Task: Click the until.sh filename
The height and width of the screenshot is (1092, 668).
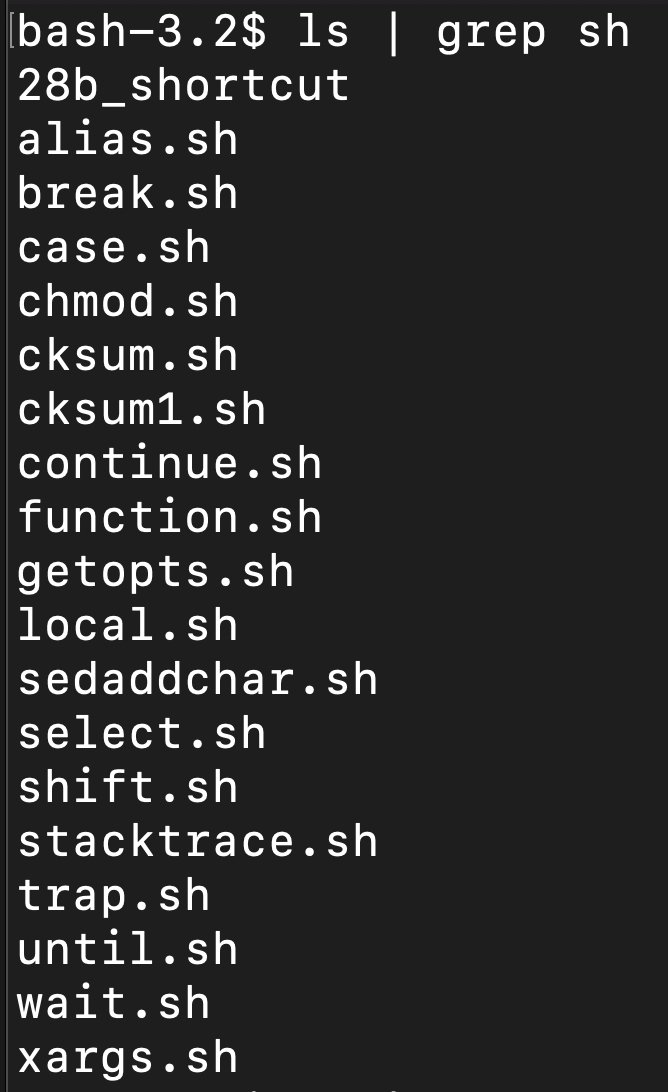Action: [127, 949]
